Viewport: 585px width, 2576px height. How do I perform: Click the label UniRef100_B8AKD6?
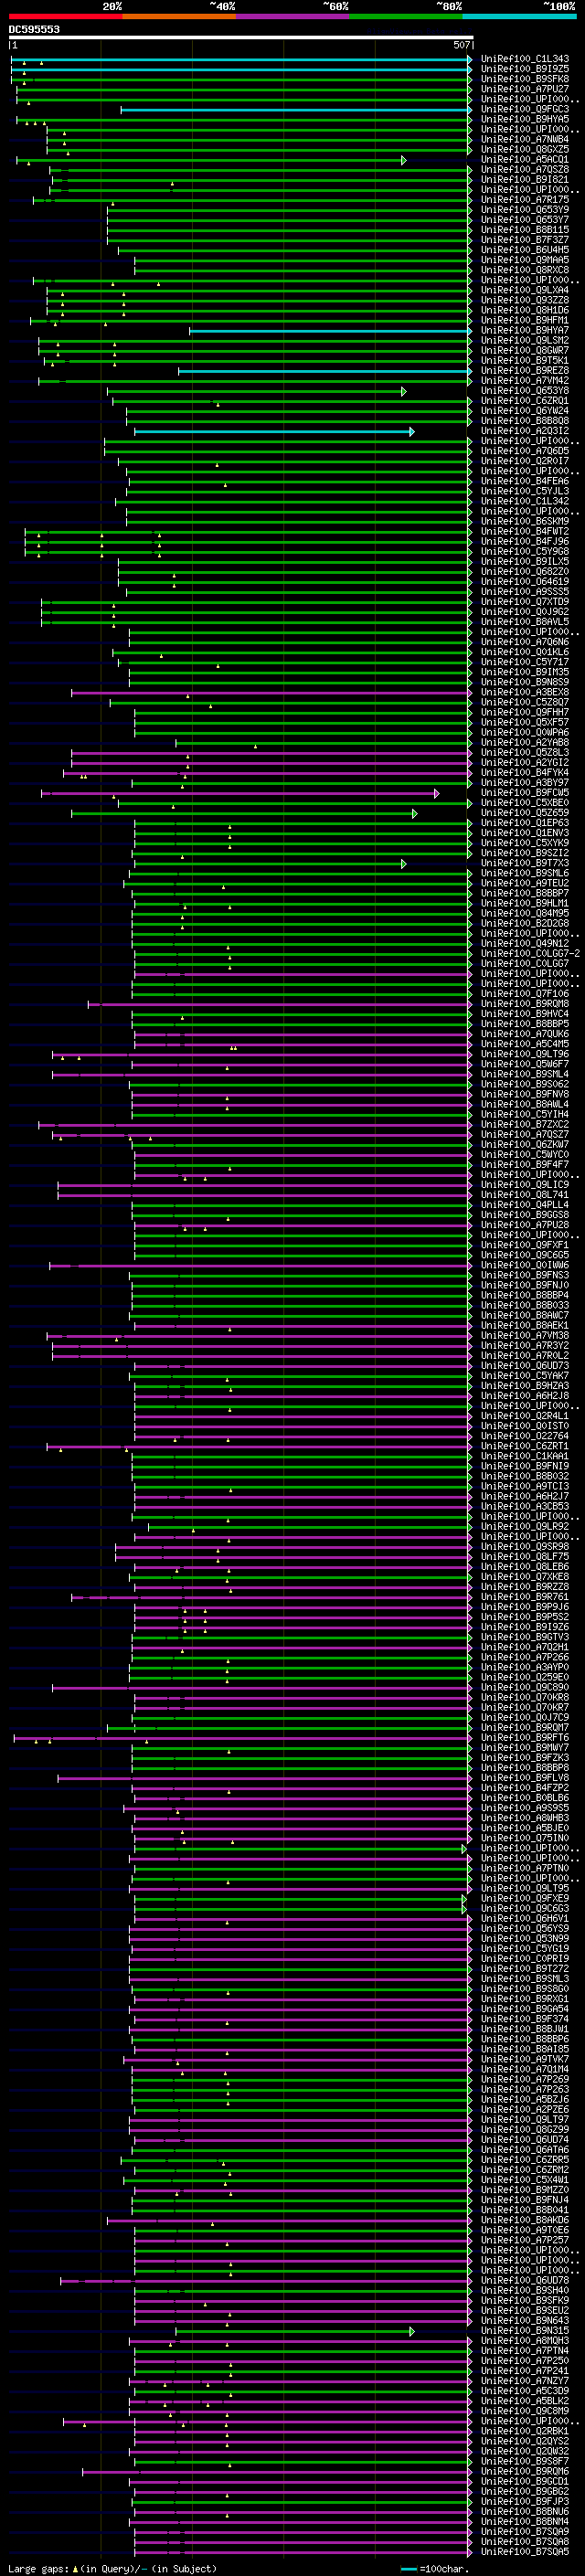525,2221
